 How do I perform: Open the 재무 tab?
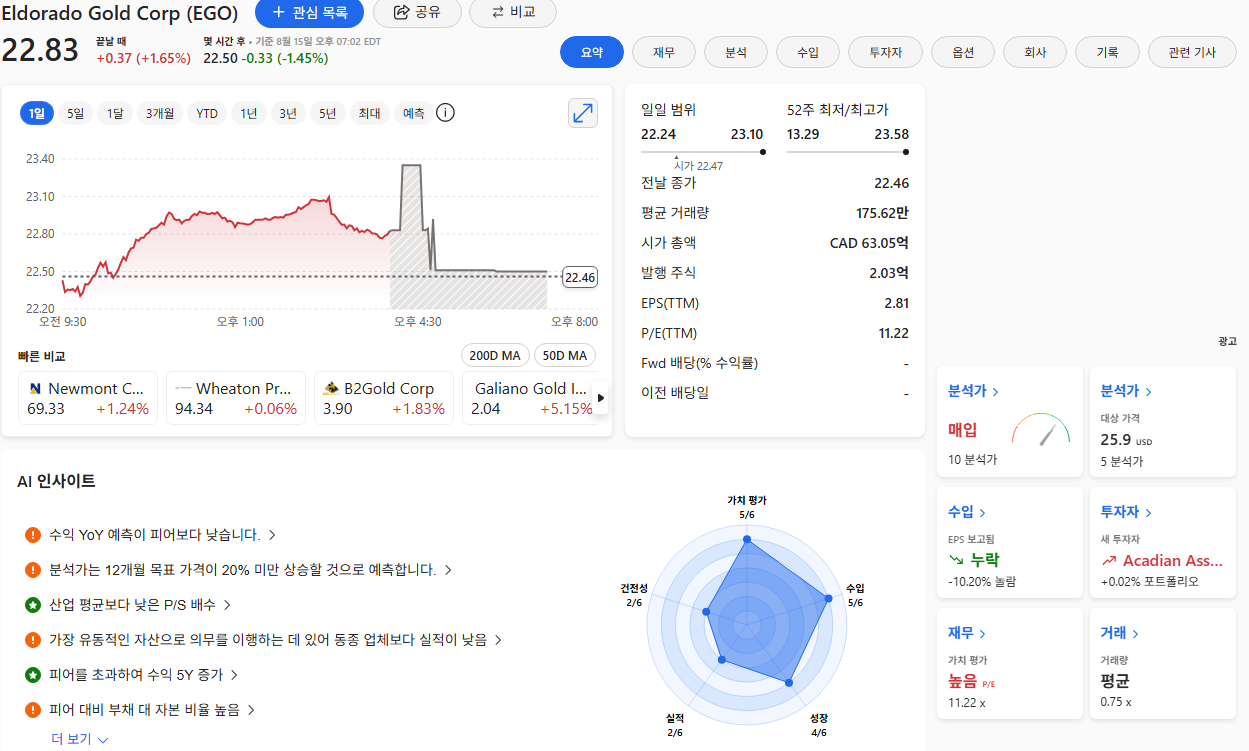[x=664, y=52]
